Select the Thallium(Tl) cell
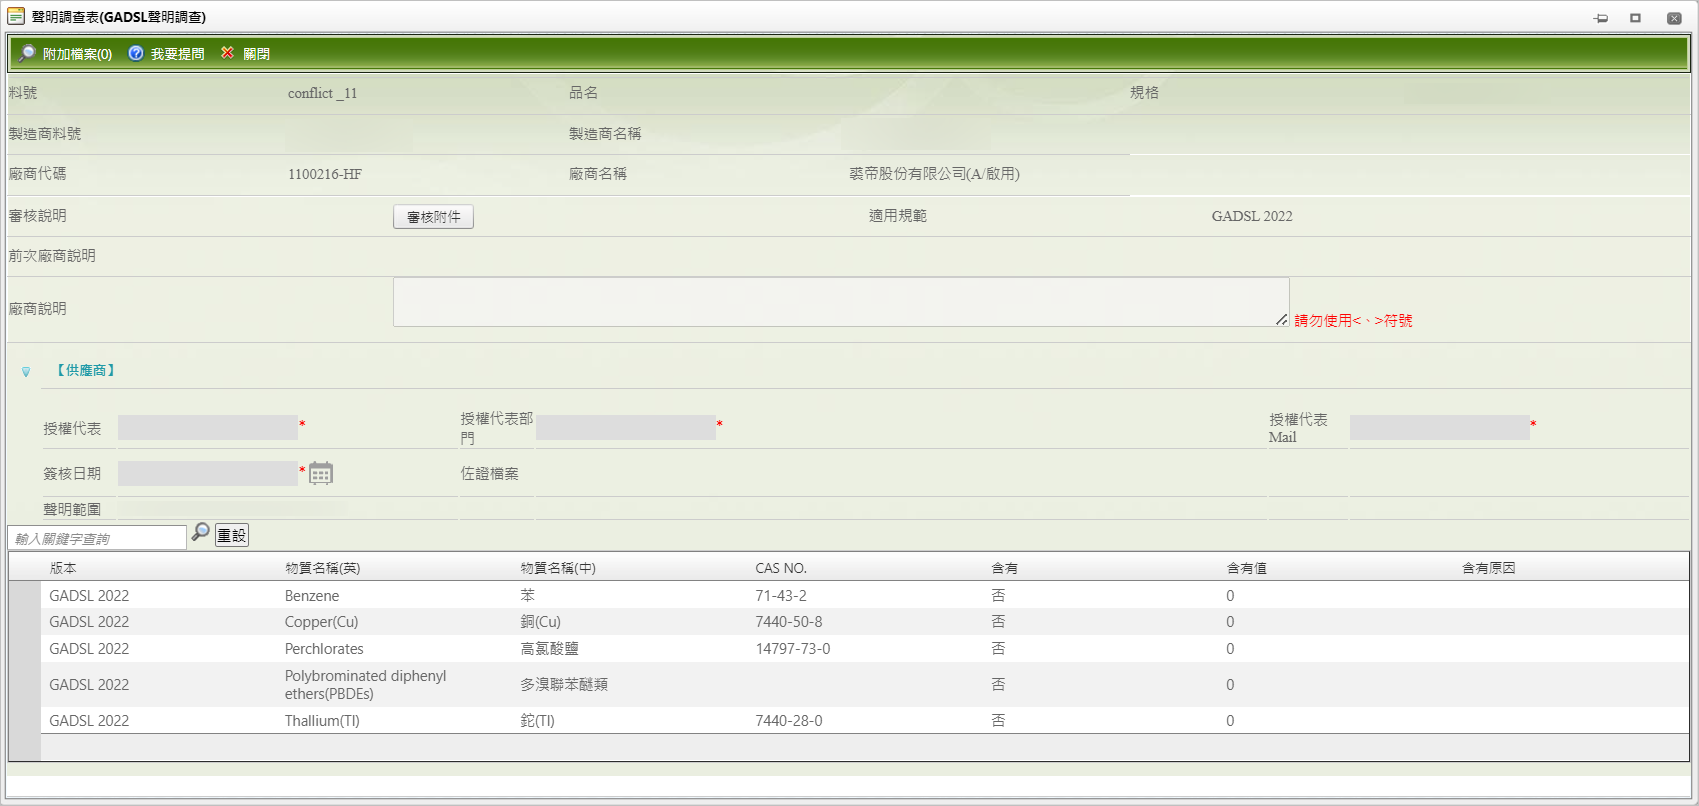Screen dimensions: 1699x806 click(x=322, y=721)
